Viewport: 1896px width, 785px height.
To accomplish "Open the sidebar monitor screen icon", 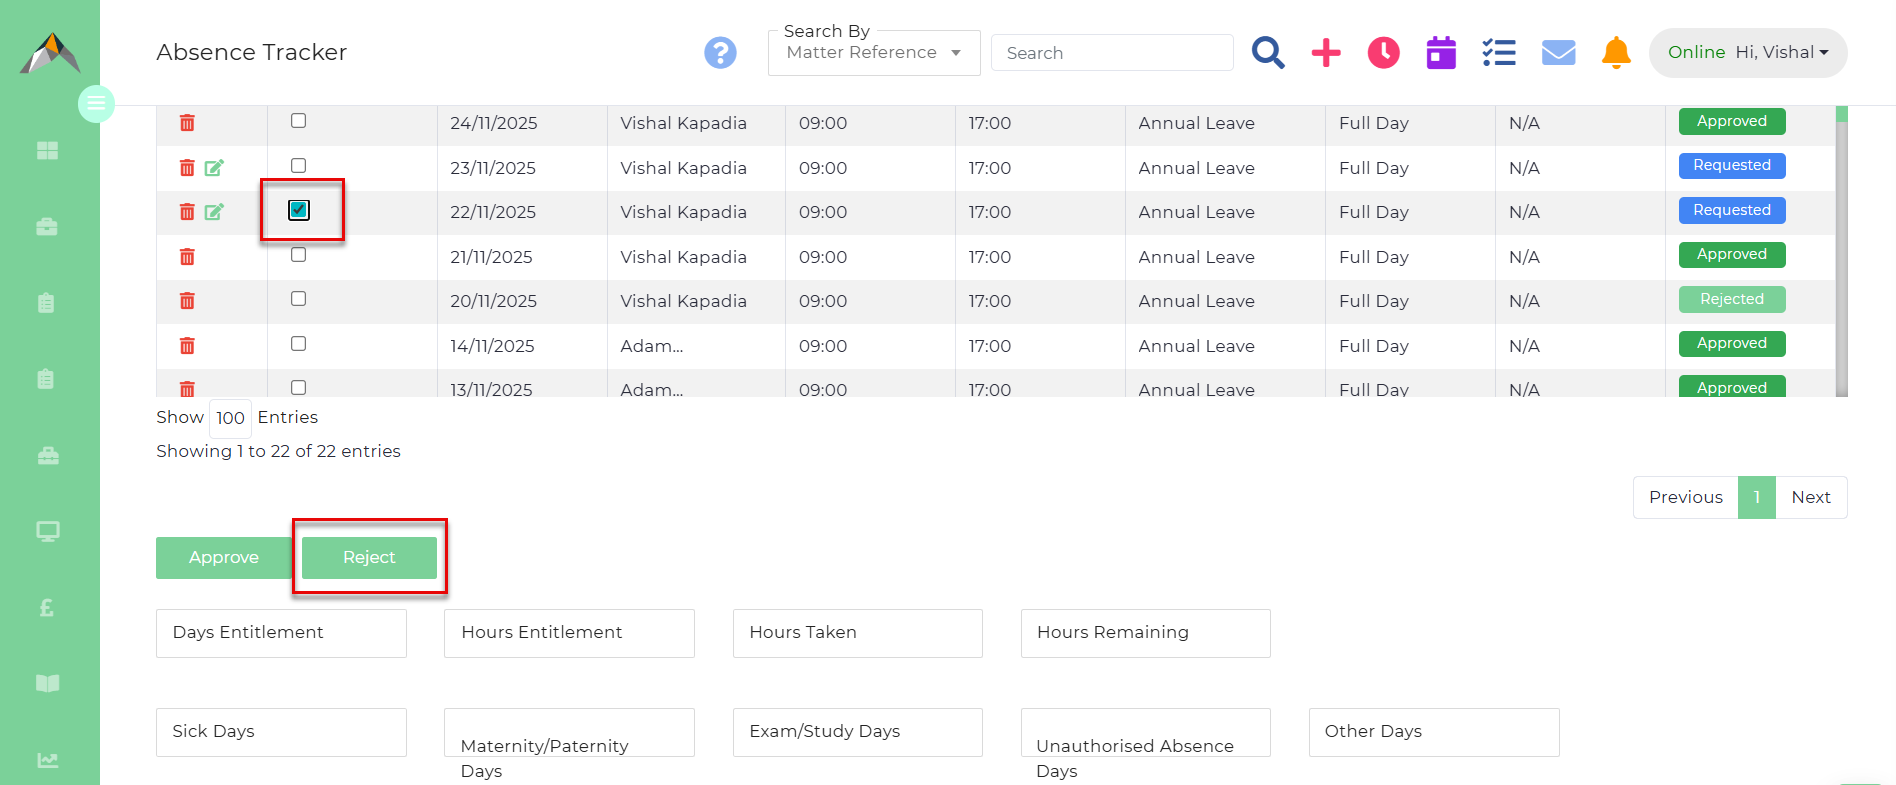I will pyautogui.click(x=47, y=531).
